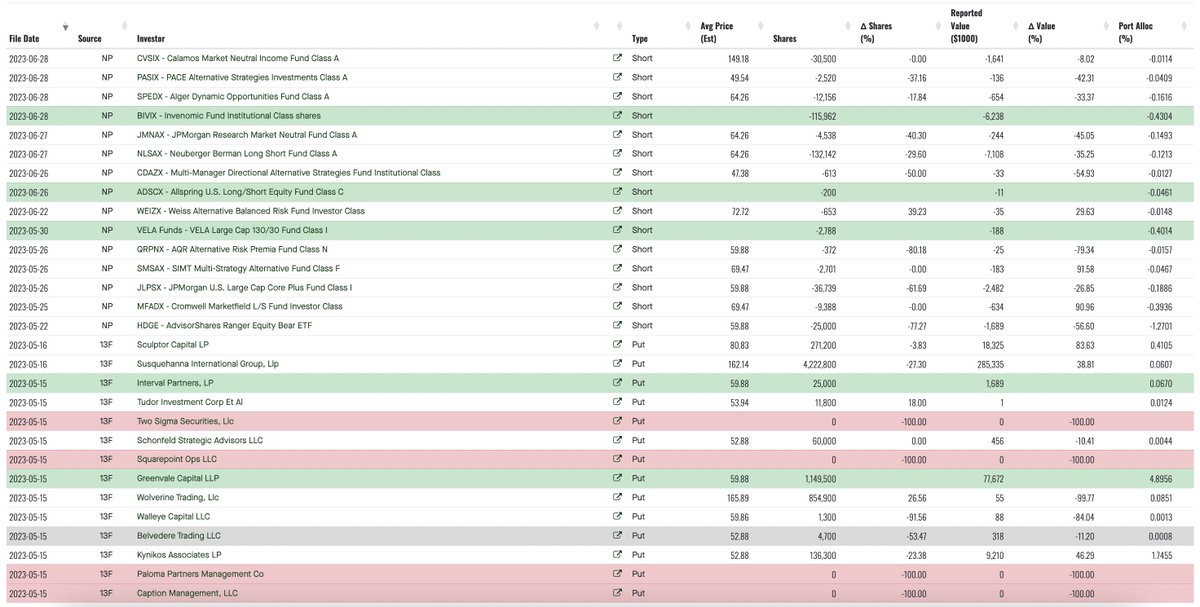Click external link icon for Kynikos Associates LP
1200x607 pixels.
pyautogui.click(x=617, y=555)
